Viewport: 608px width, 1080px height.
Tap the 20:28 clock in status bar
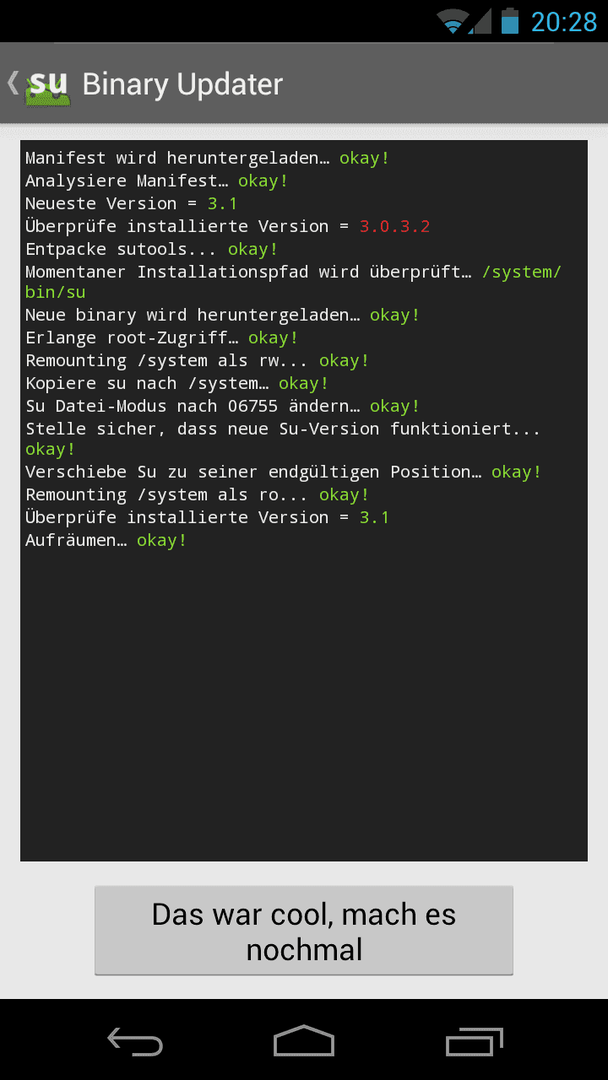tap(564, 22)
